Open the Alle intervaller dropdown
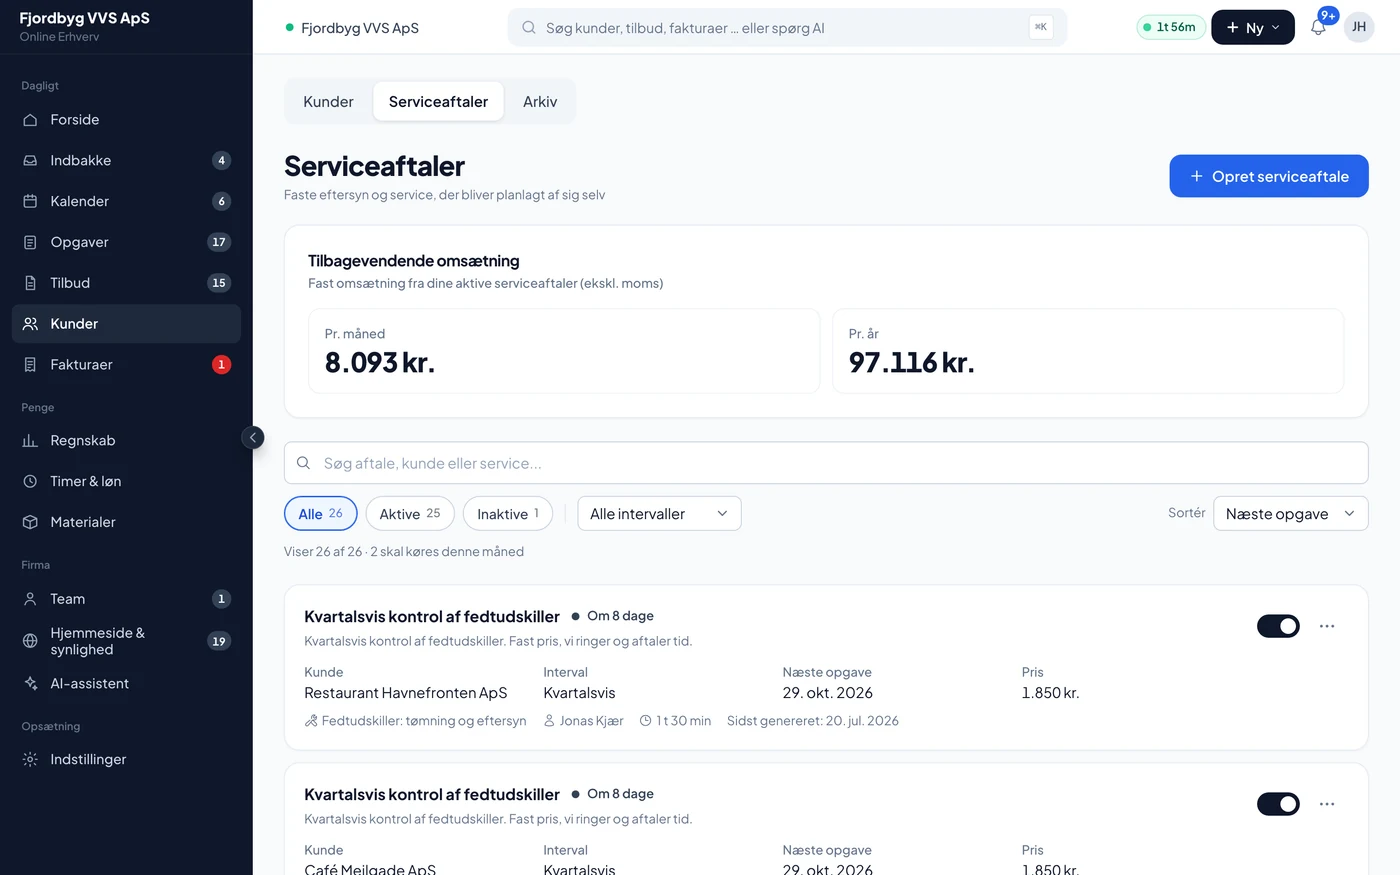The height and width of the screenshot is (875, 1400). coord(660,514)
